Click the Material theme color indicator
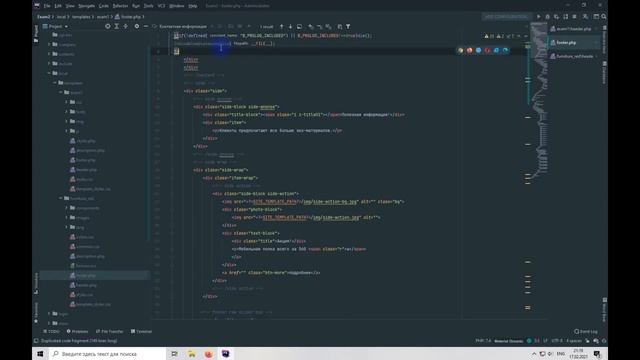This screenshot has width=640, height=360. [529, 341]
